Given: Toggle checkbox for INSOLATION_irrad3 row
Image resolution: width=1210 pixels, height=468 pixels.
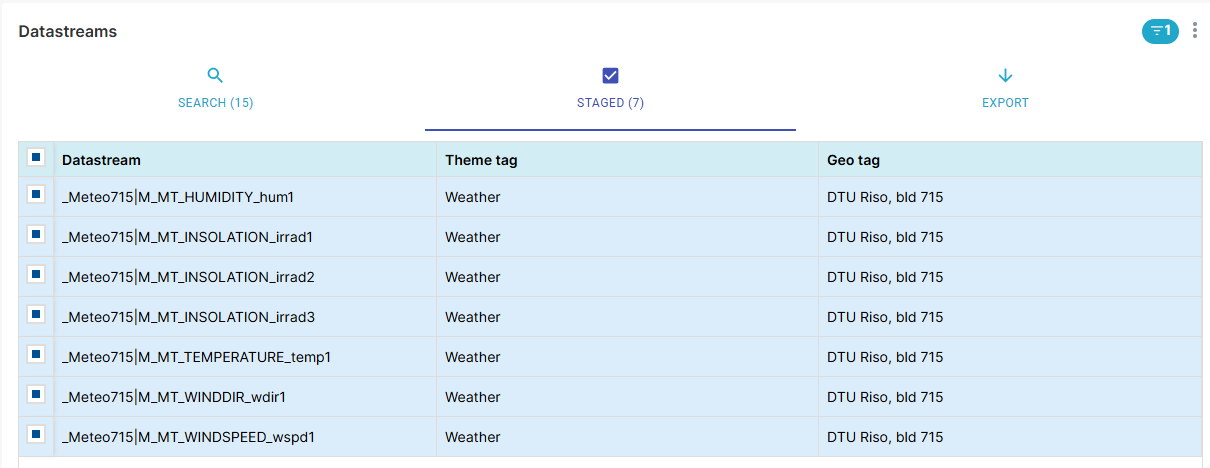Looking at the screenshot, I should coord(36,314).
